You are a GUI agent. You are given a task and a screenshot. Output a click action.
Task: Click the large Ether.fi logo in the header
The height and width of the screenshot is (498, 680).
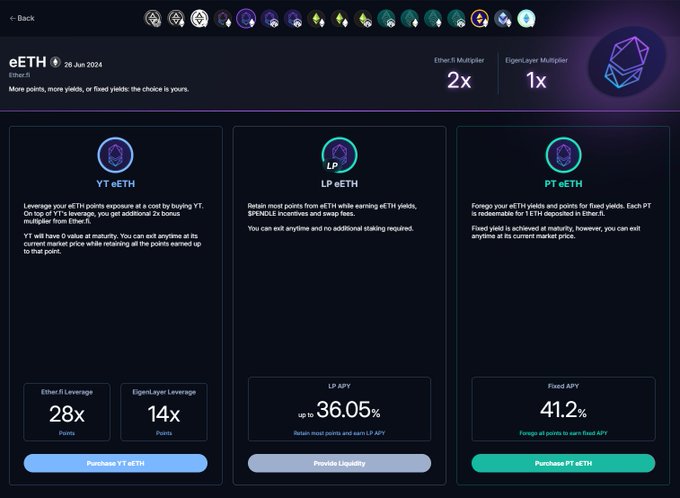(x=627, y=62)
